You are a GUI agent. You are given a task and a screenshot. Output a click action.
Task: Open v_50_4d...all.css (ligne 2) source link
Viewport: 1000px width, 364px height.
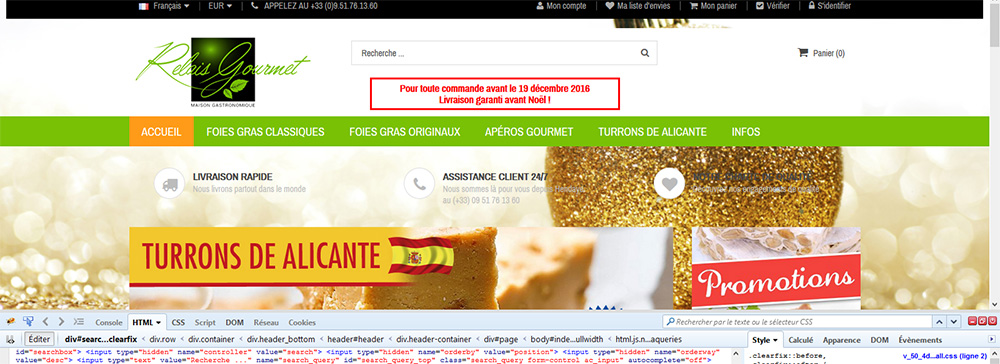click(945, 356)
